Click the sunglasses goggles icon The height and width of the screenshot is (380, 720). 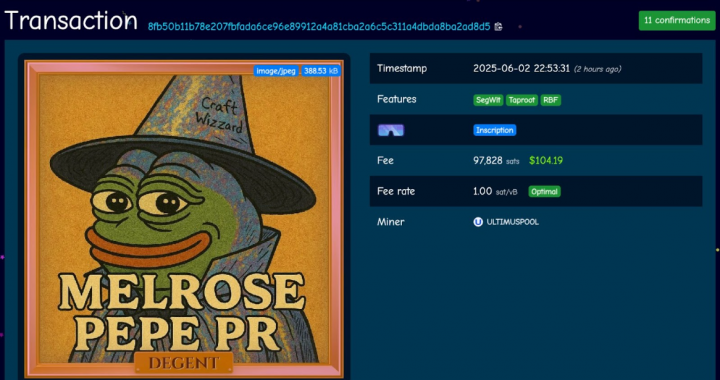(391, 130)
